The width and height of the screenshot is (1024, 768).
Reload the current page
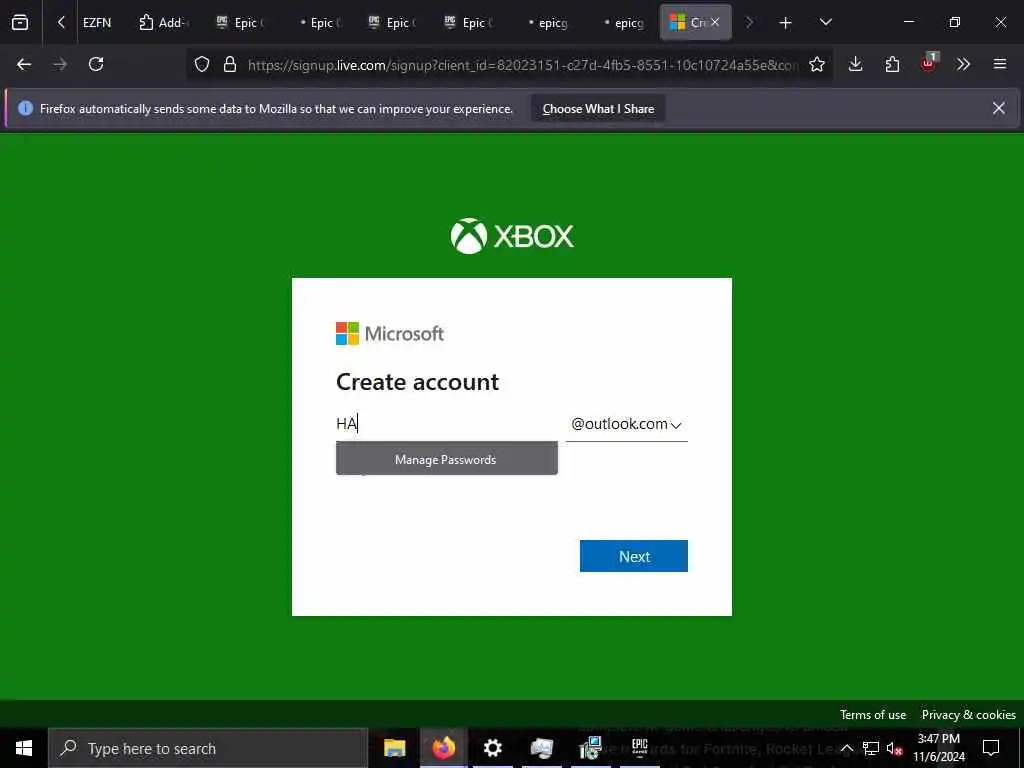point(96,64)
